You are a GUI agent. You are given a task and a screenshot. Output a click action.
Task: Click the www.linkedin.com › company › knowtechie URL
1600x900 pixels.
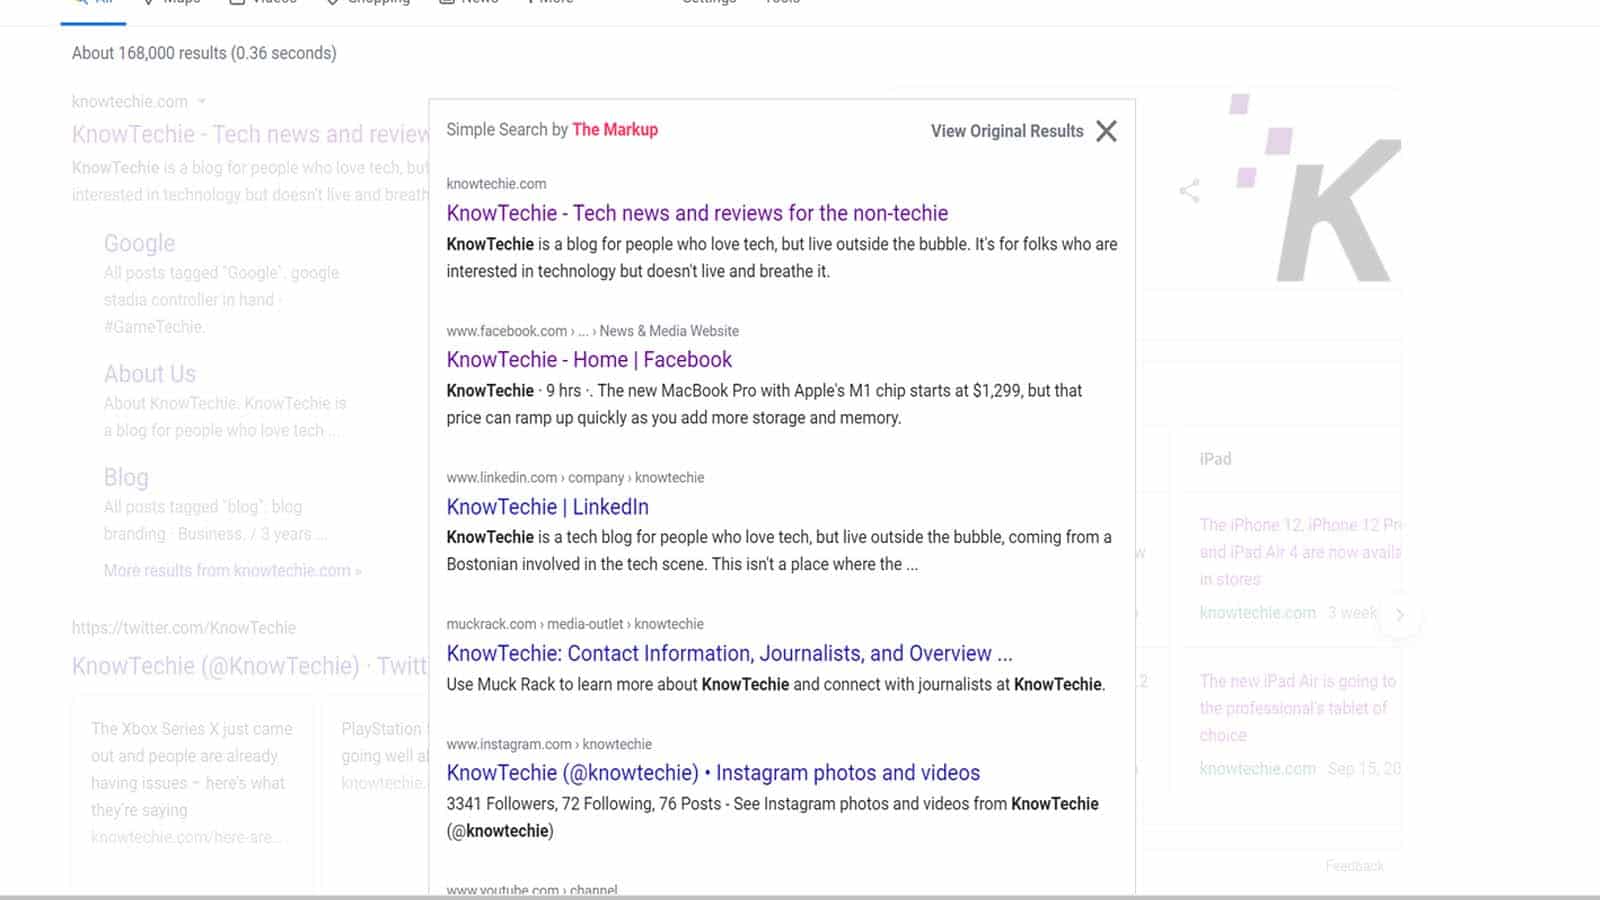pyautogui.click(x=575, y=478)
